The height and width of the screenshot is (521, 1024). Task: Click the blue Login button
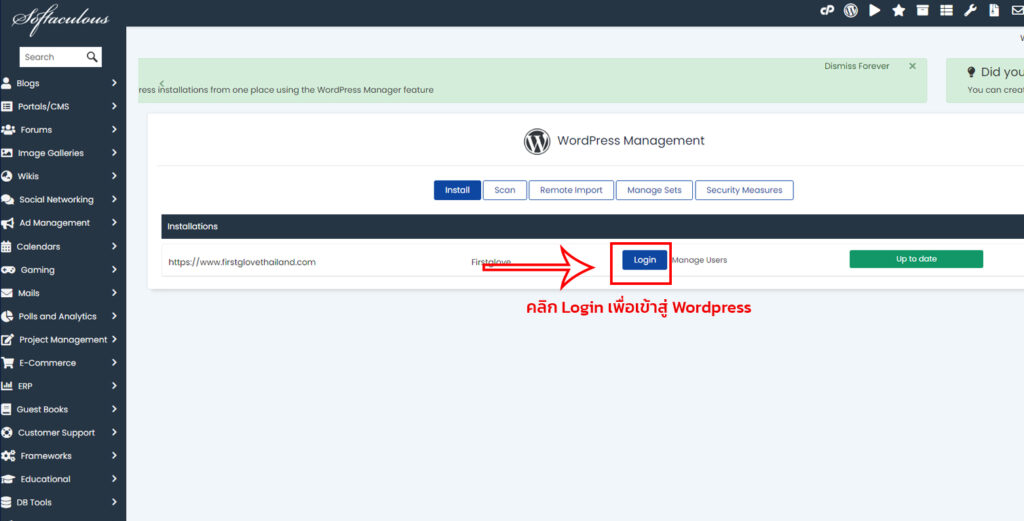click(645, 260)
